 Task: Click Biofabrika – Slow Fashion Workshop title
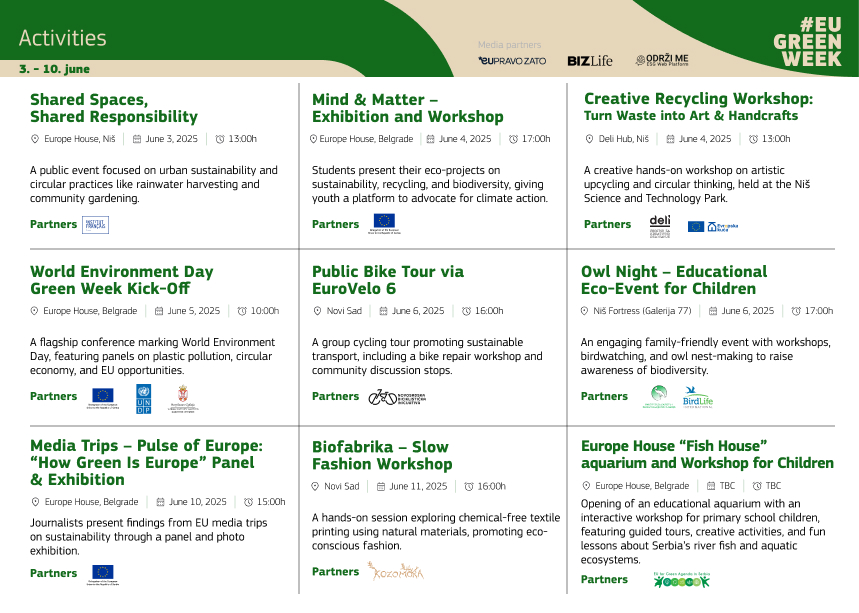coord(382,455)
